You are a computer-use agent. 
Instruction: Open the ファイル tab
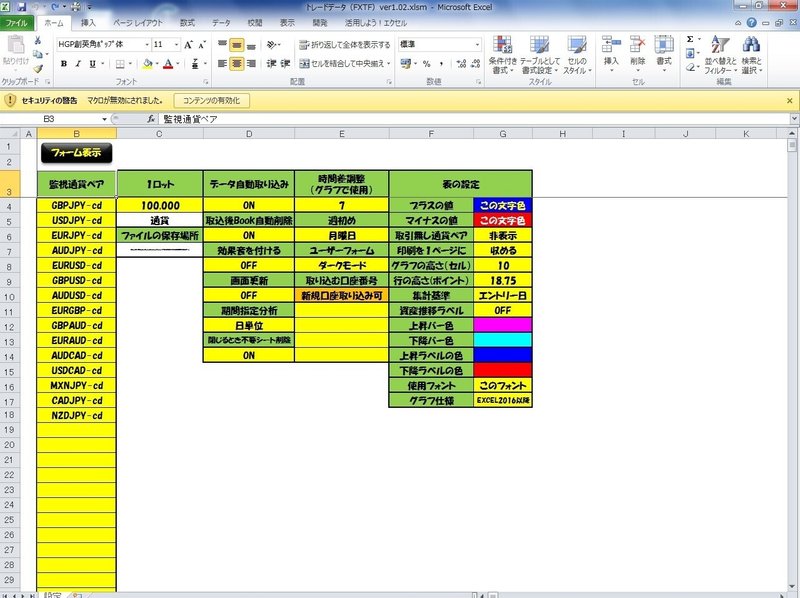(17, 23)
